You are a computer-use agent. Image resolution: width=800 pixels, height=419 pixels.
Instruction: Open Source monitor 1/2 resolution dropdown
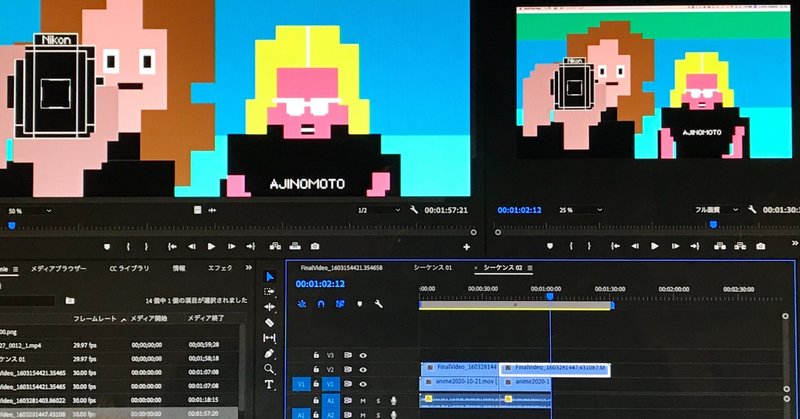pos(378,210)
